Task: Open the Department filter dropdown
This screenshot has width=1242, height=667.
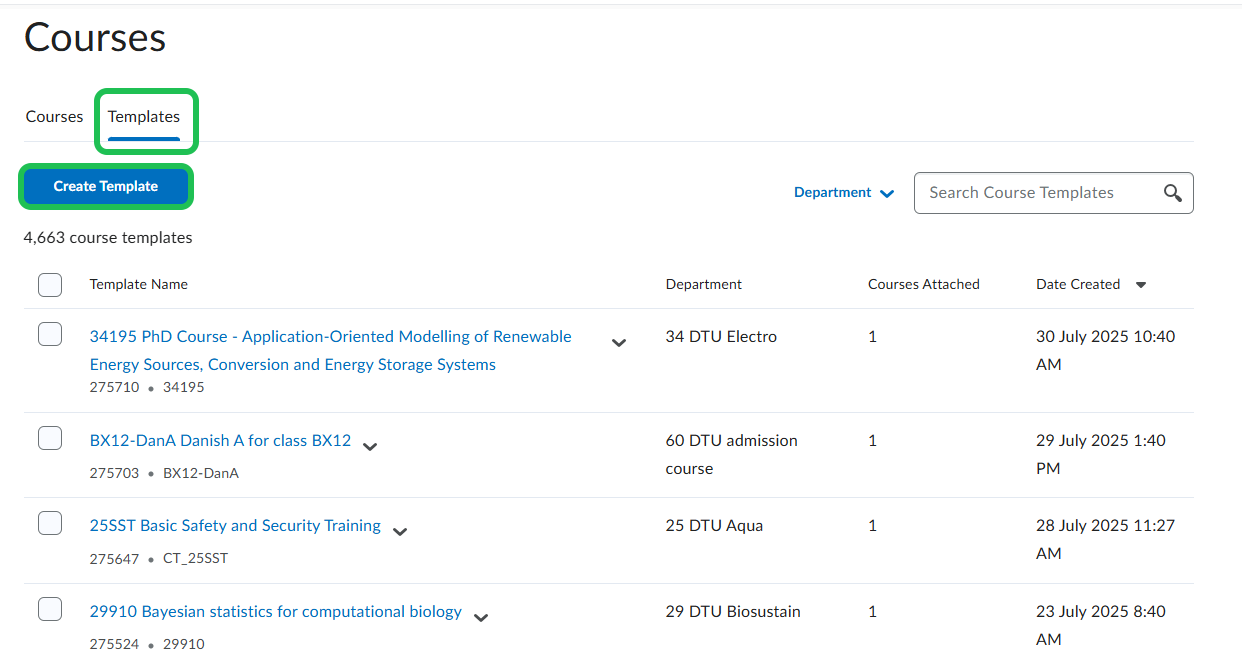Action: [844, 193]
